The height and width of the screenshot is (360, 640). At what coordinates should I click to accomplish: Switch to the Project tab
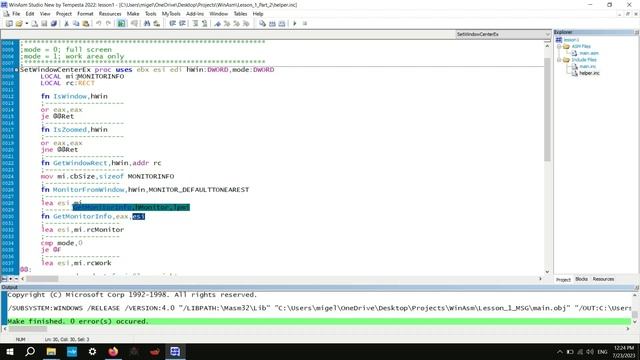click(x=563, y=280)
